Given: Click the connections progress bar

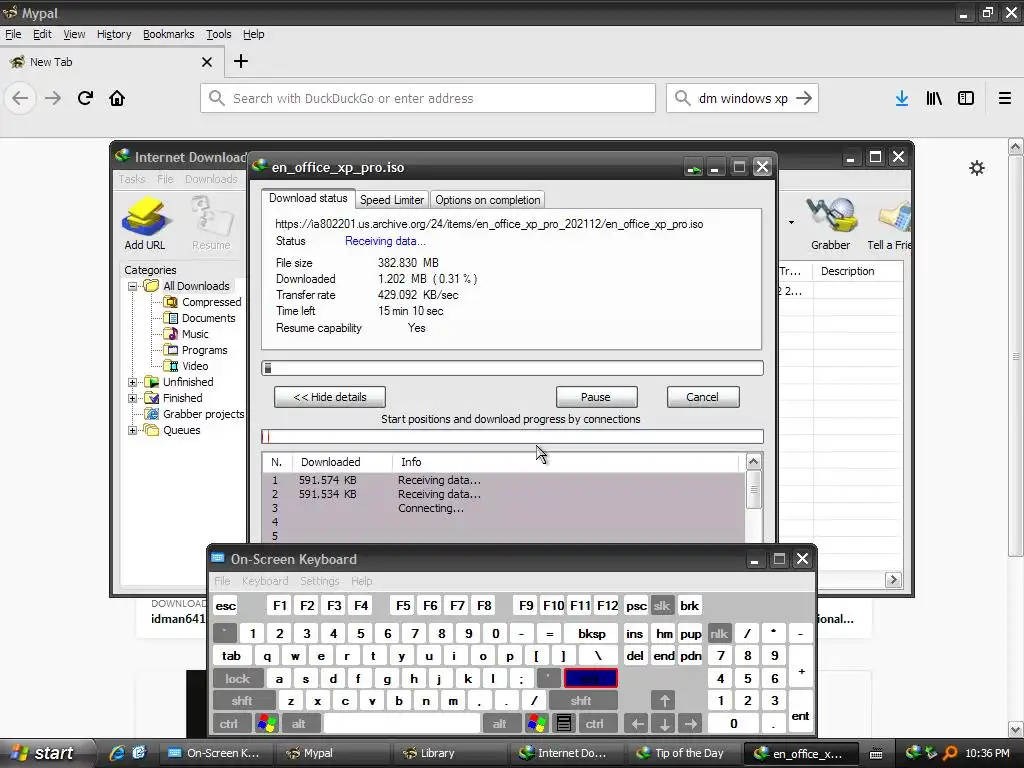Looking at the screenshot, I should coord(513,437).
